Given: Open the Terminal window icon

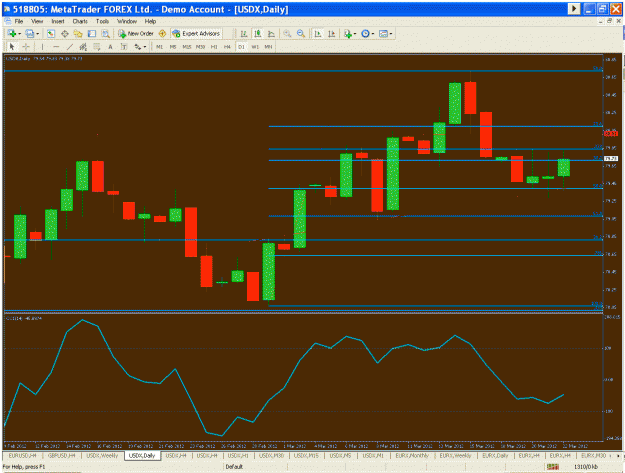Looking at the screenshot, I should [x=92, y=34].
